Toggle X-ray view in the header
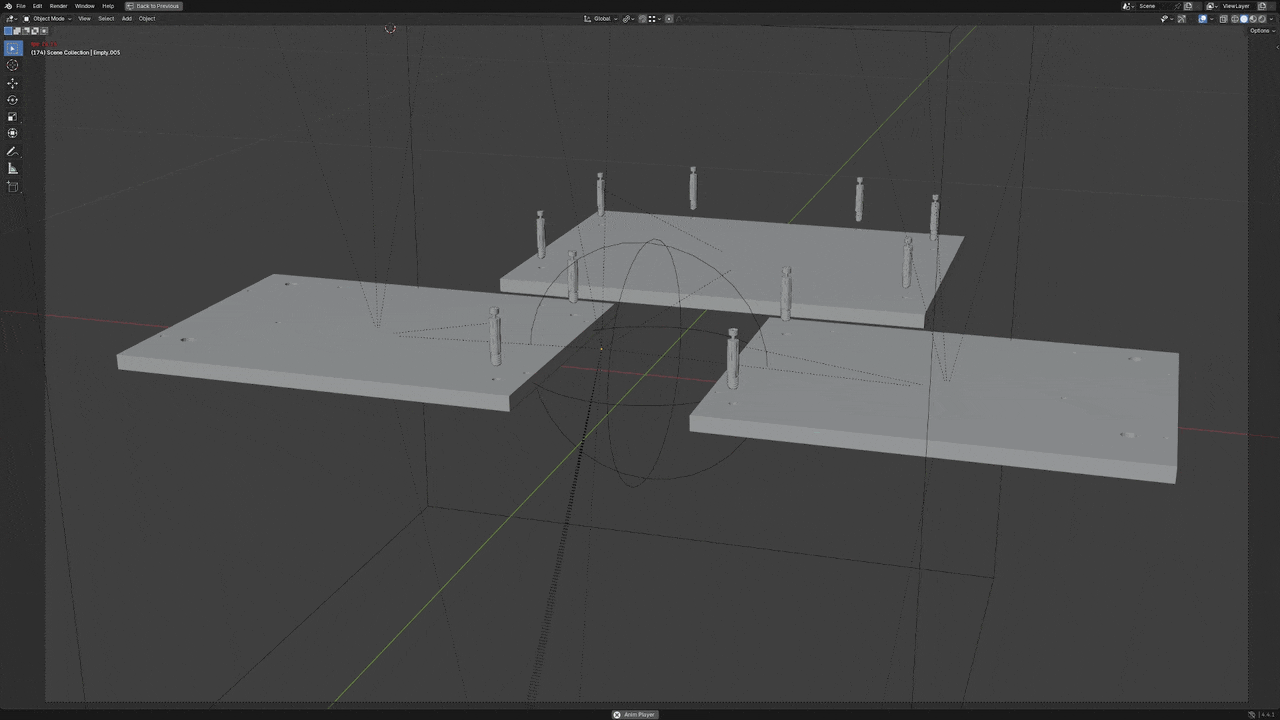 (1223, 19)
